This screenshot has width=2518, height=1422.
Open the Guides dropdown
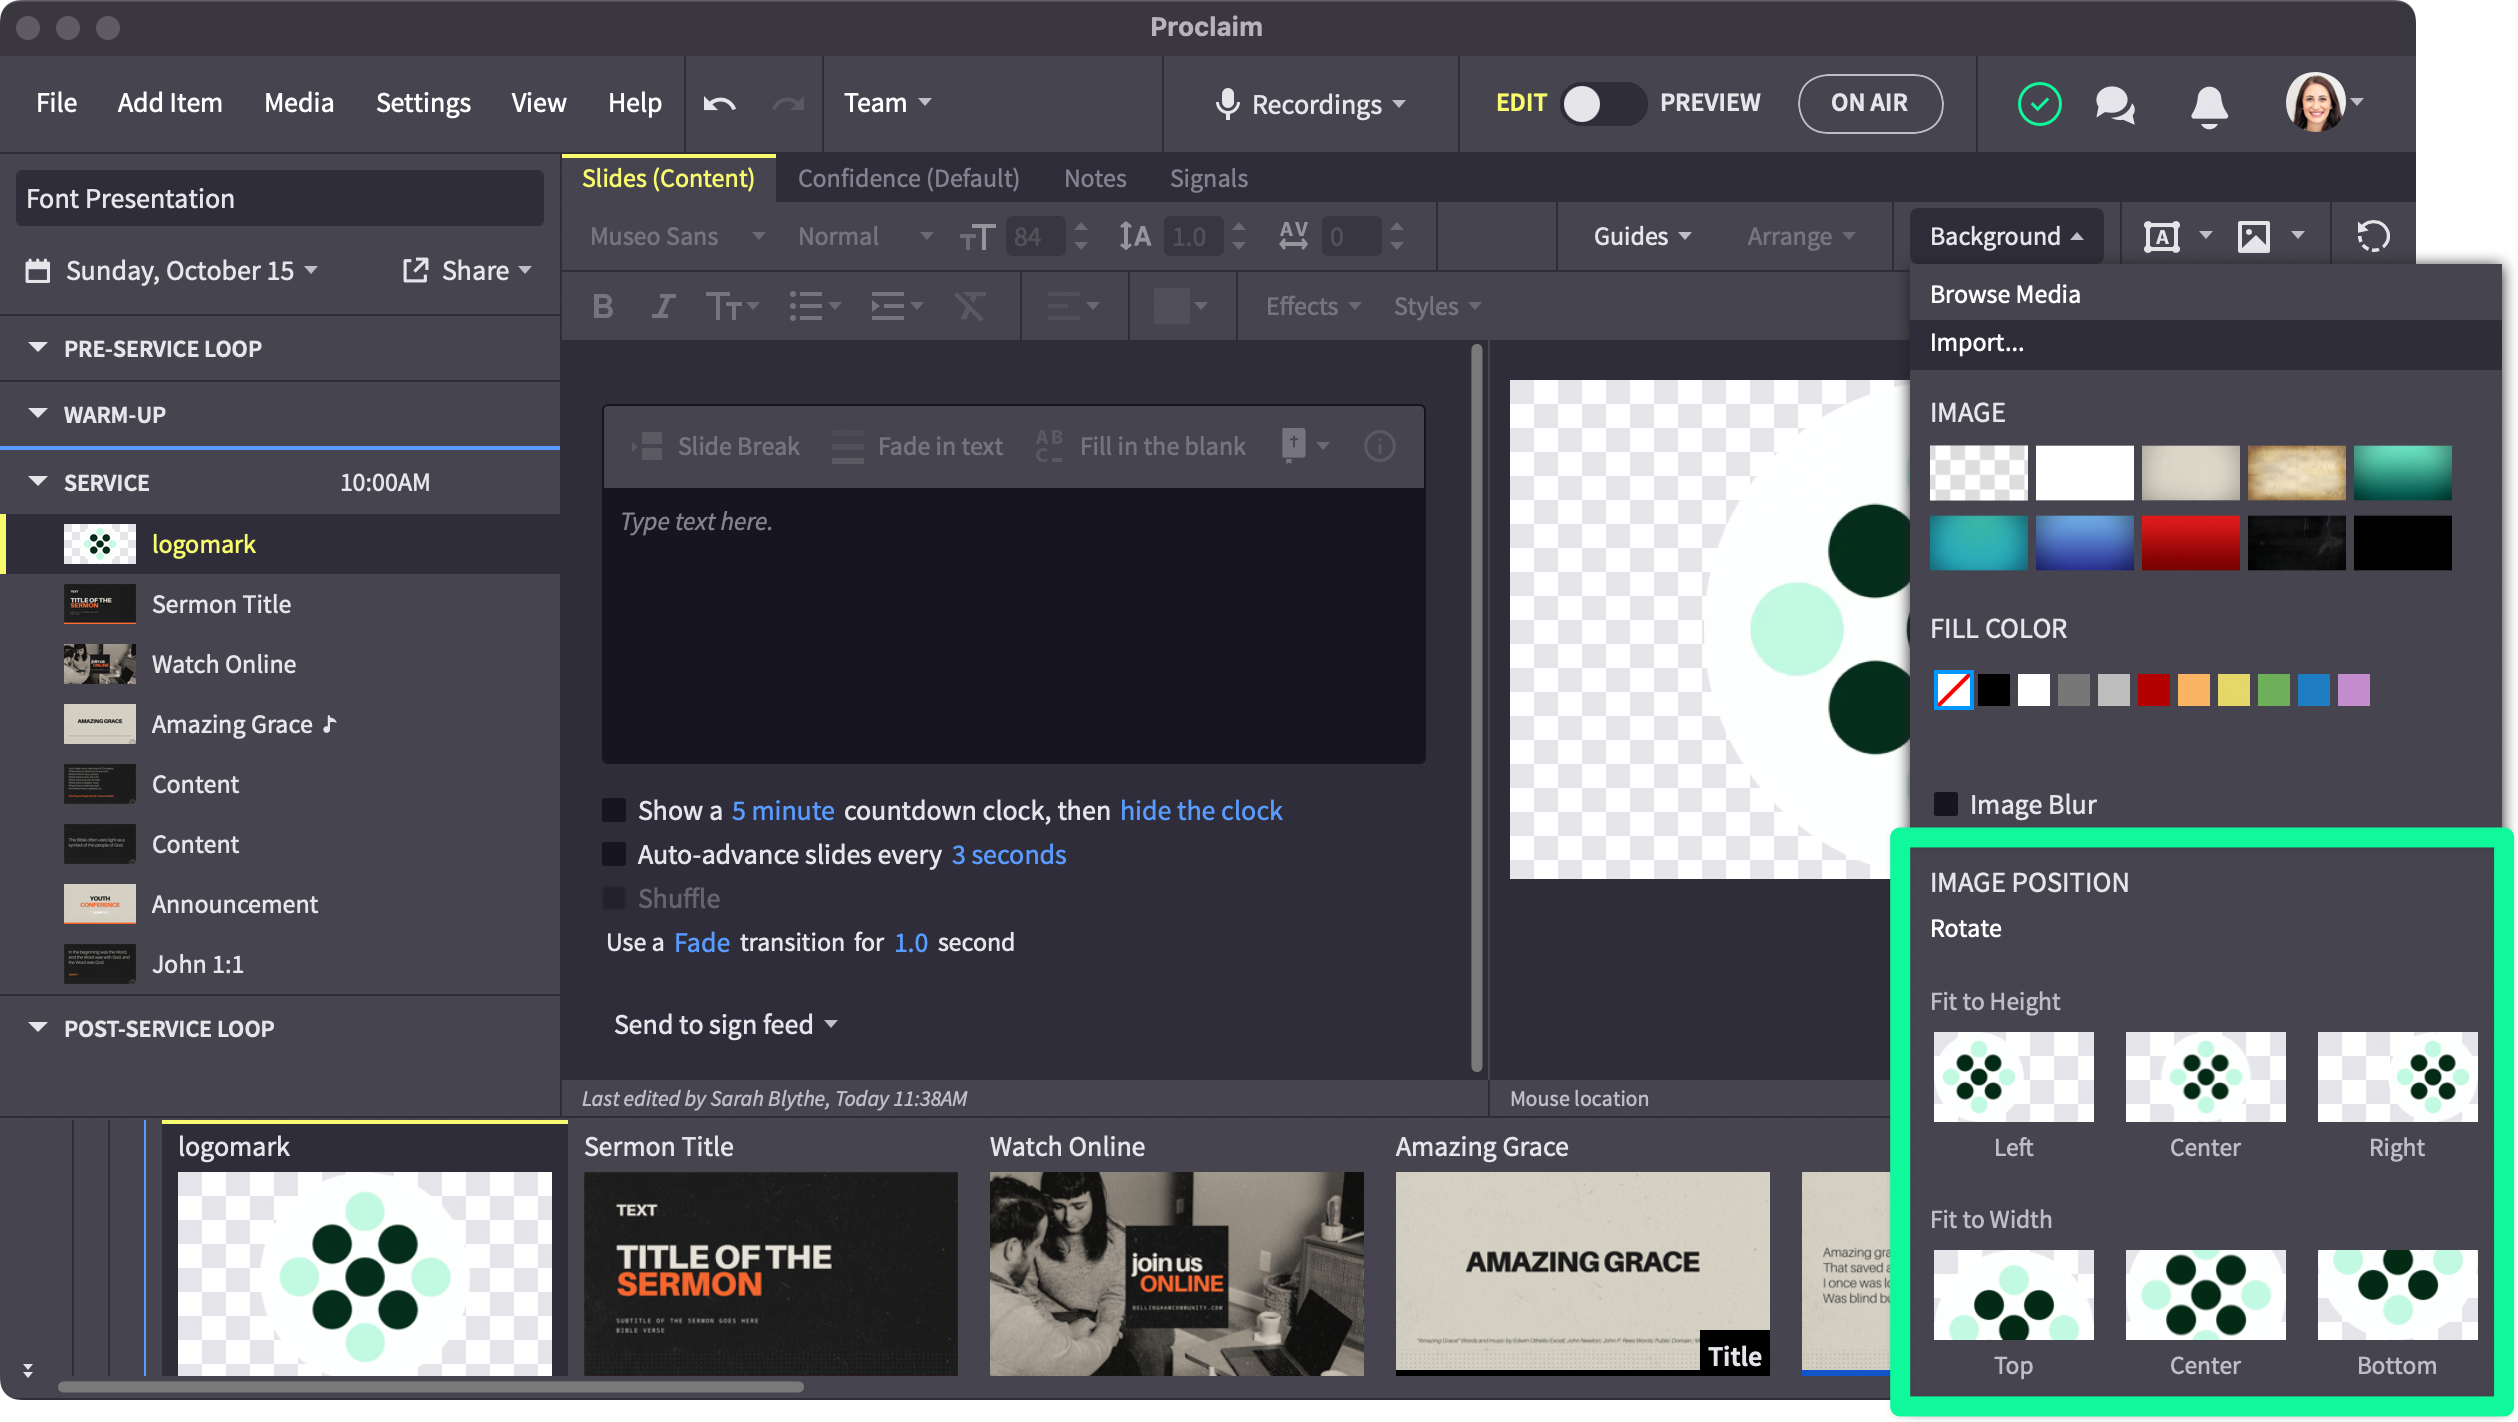[1642, 236]
